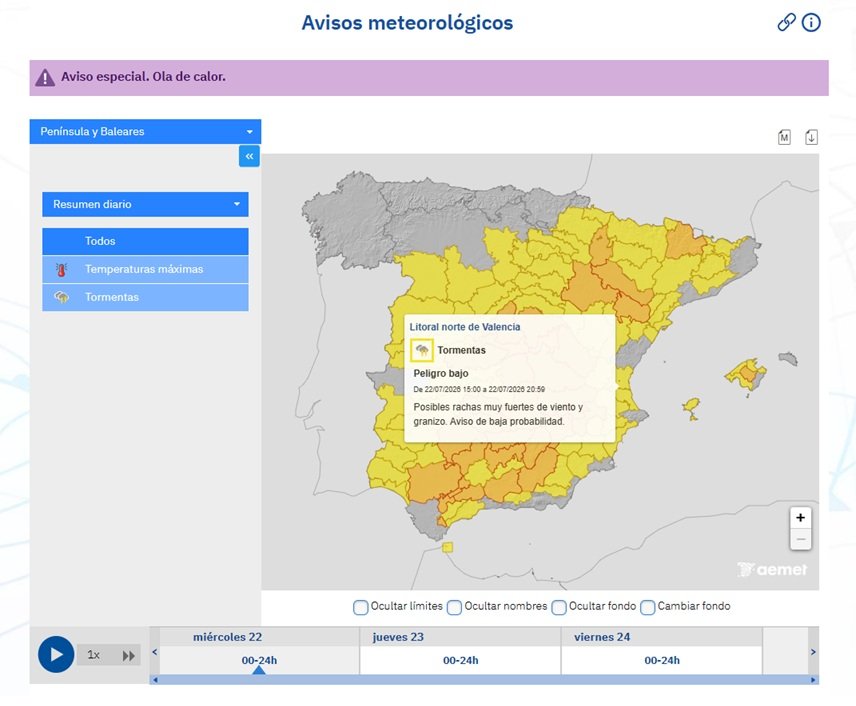
Task: Open the M document icon above the map
Action: pos(784,137)
